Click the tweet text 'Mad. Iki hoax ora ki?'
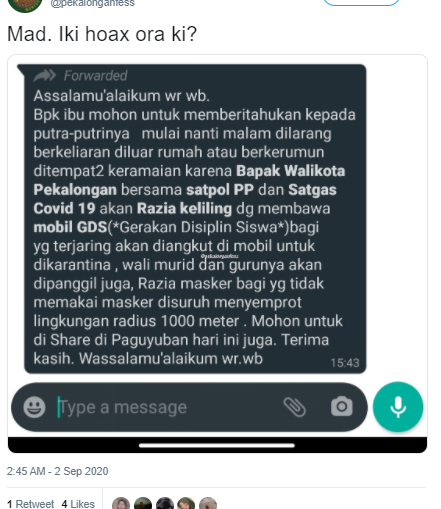Screen dimensions: 441x509 coord(102,34)
